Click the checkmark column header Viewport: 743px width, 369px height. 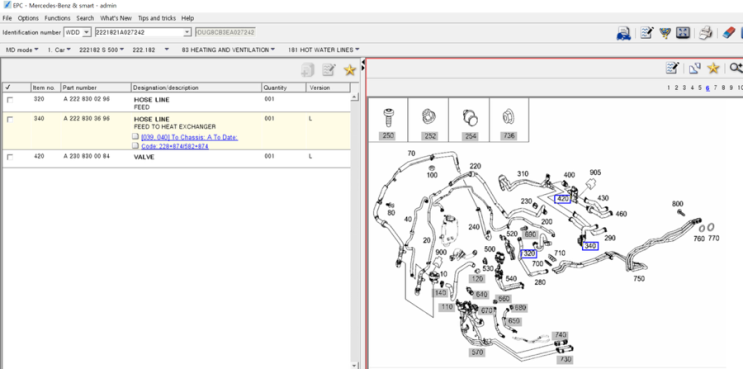pos(17,88)
